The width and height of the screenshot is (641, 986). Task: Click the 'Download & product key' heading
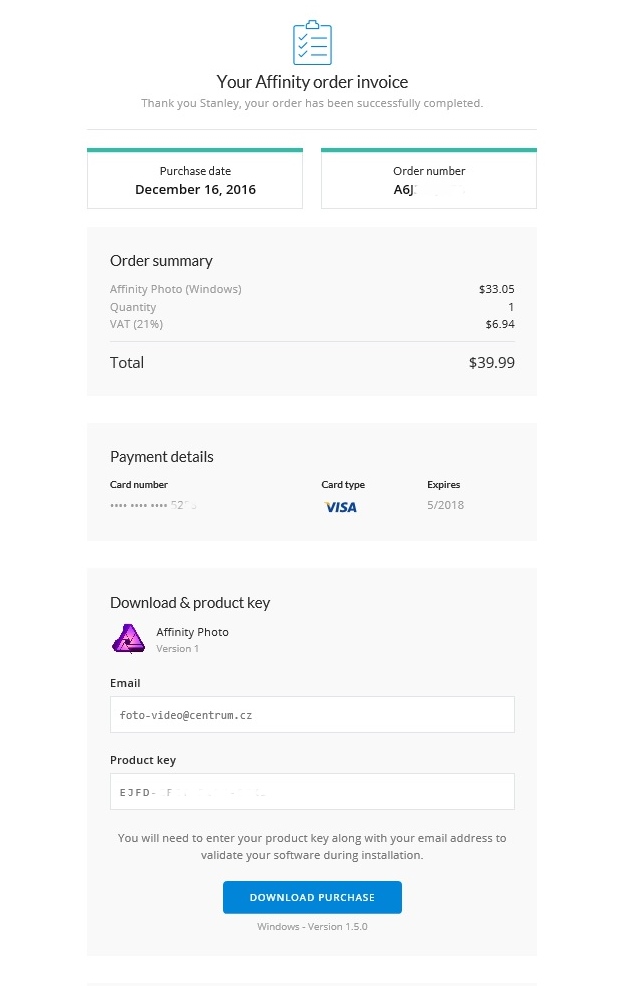(190, 603)
